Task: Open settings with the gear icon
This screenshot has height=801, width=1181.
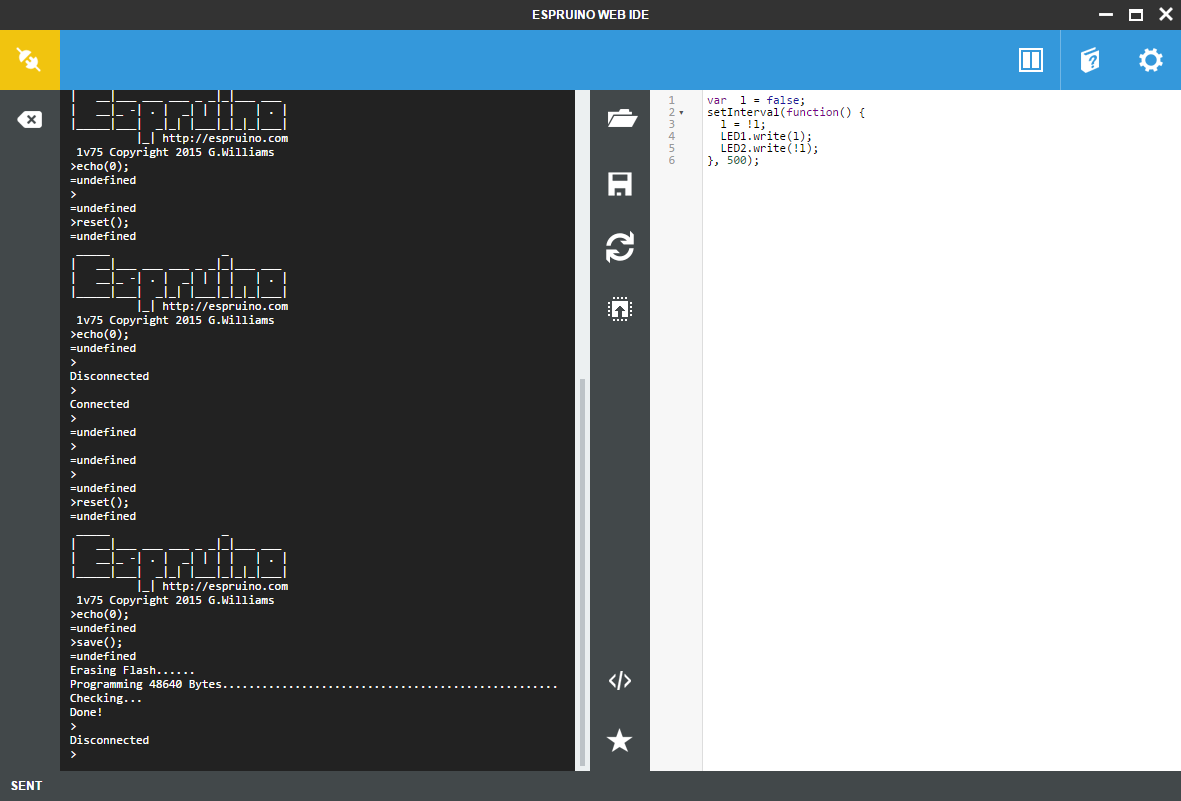Action: 1150,60
